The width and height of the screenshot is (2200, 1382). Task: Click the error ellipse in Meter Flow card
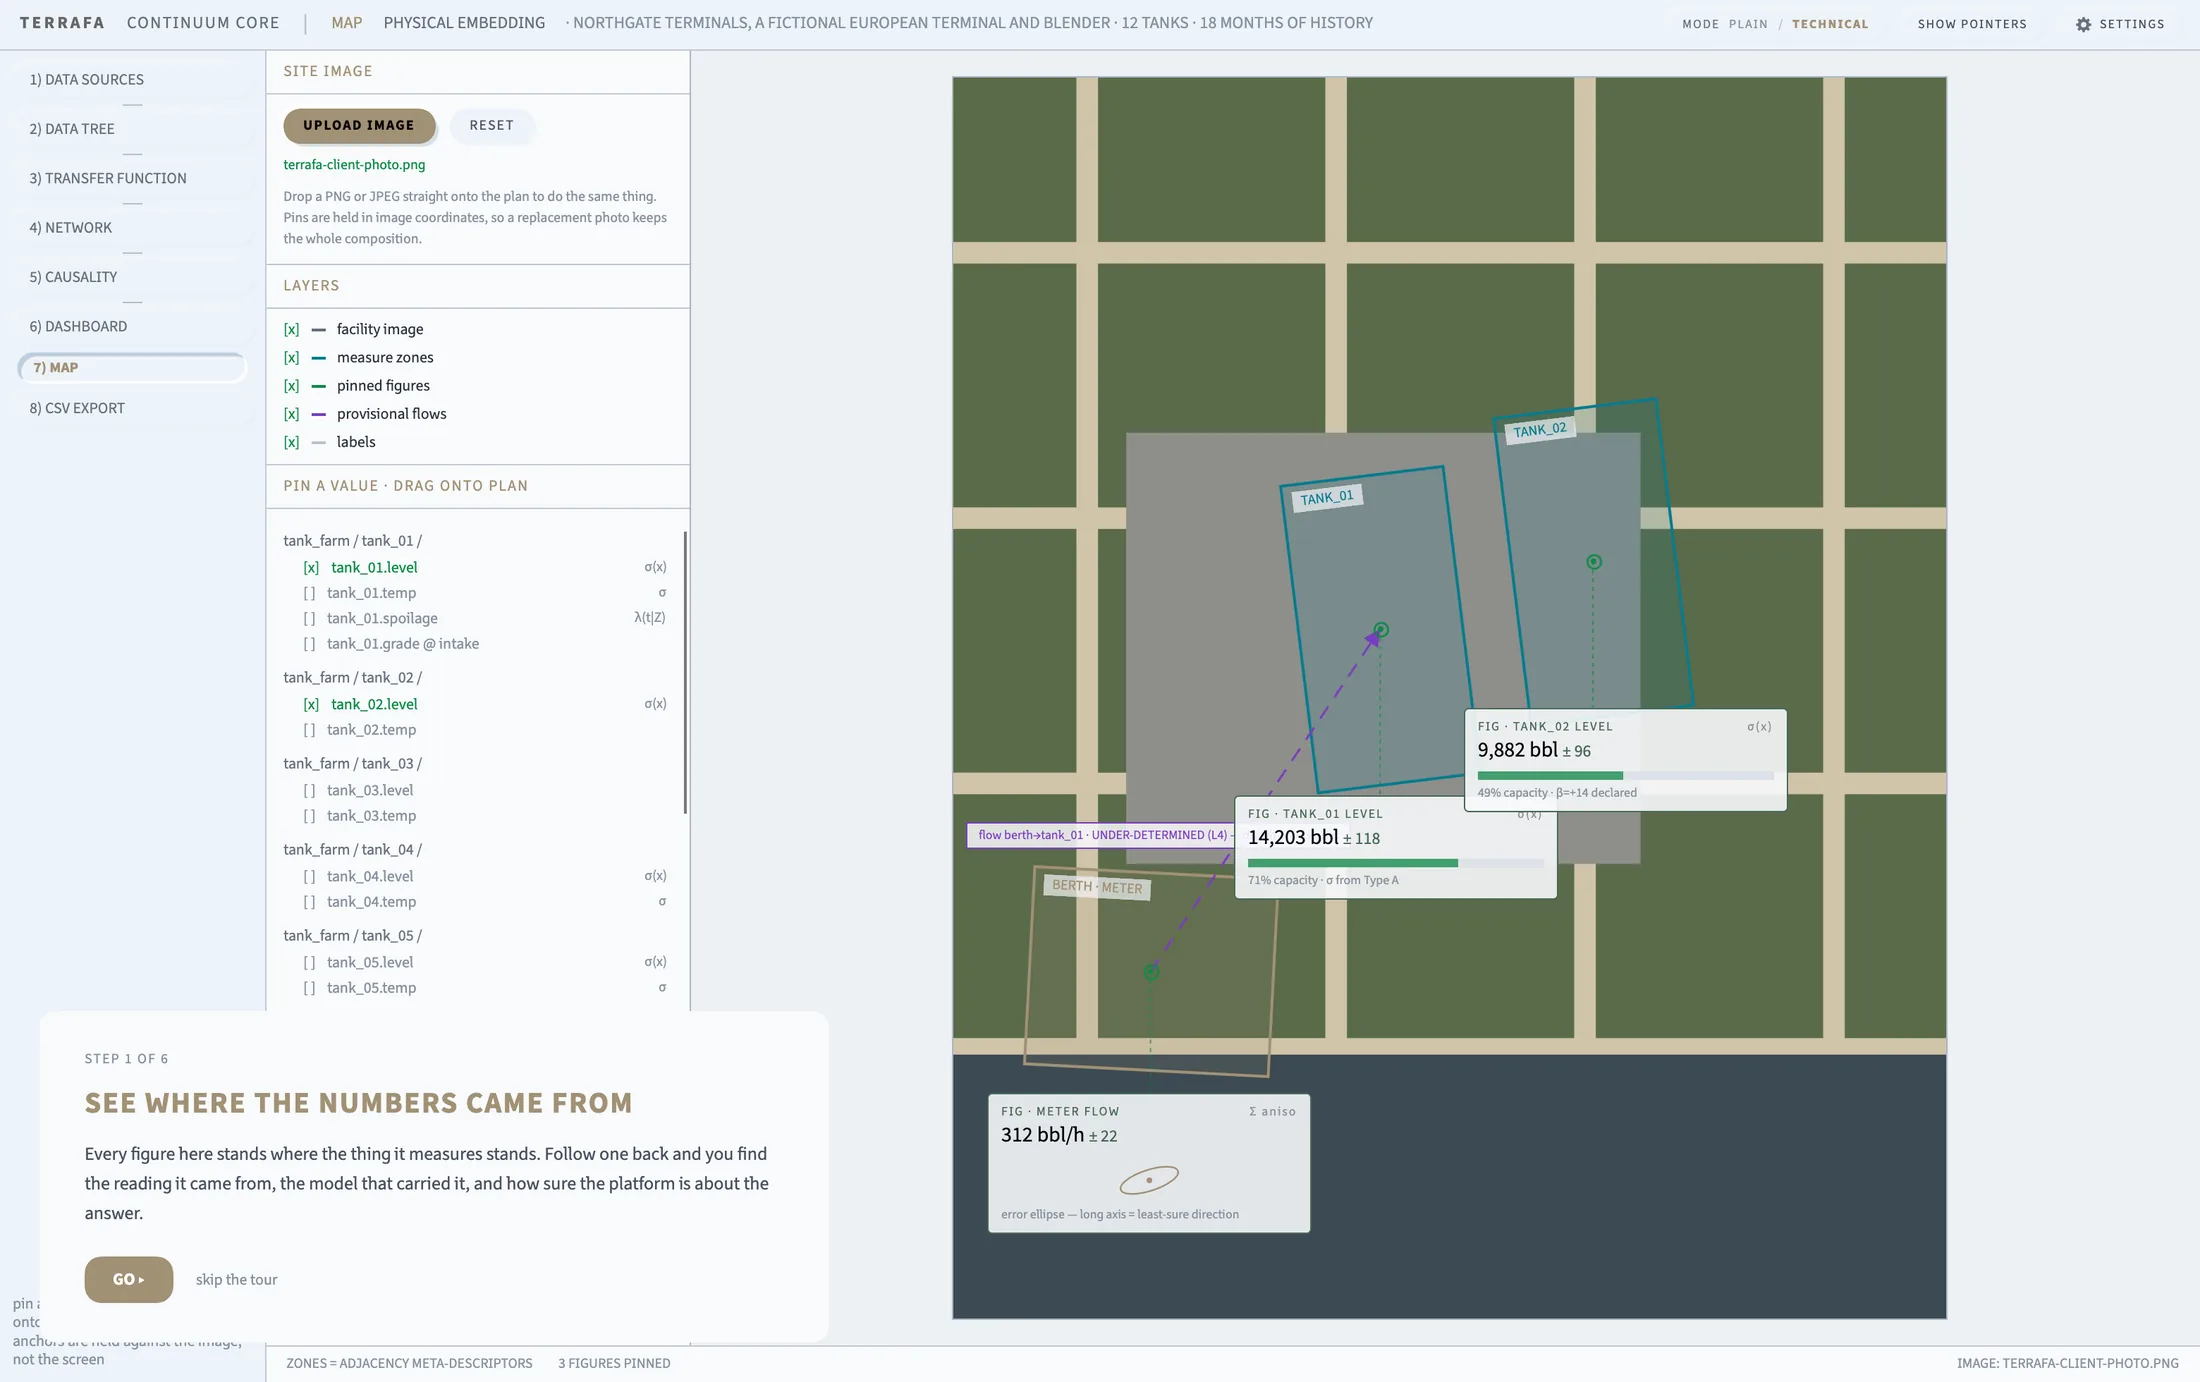(1149, 1180)
